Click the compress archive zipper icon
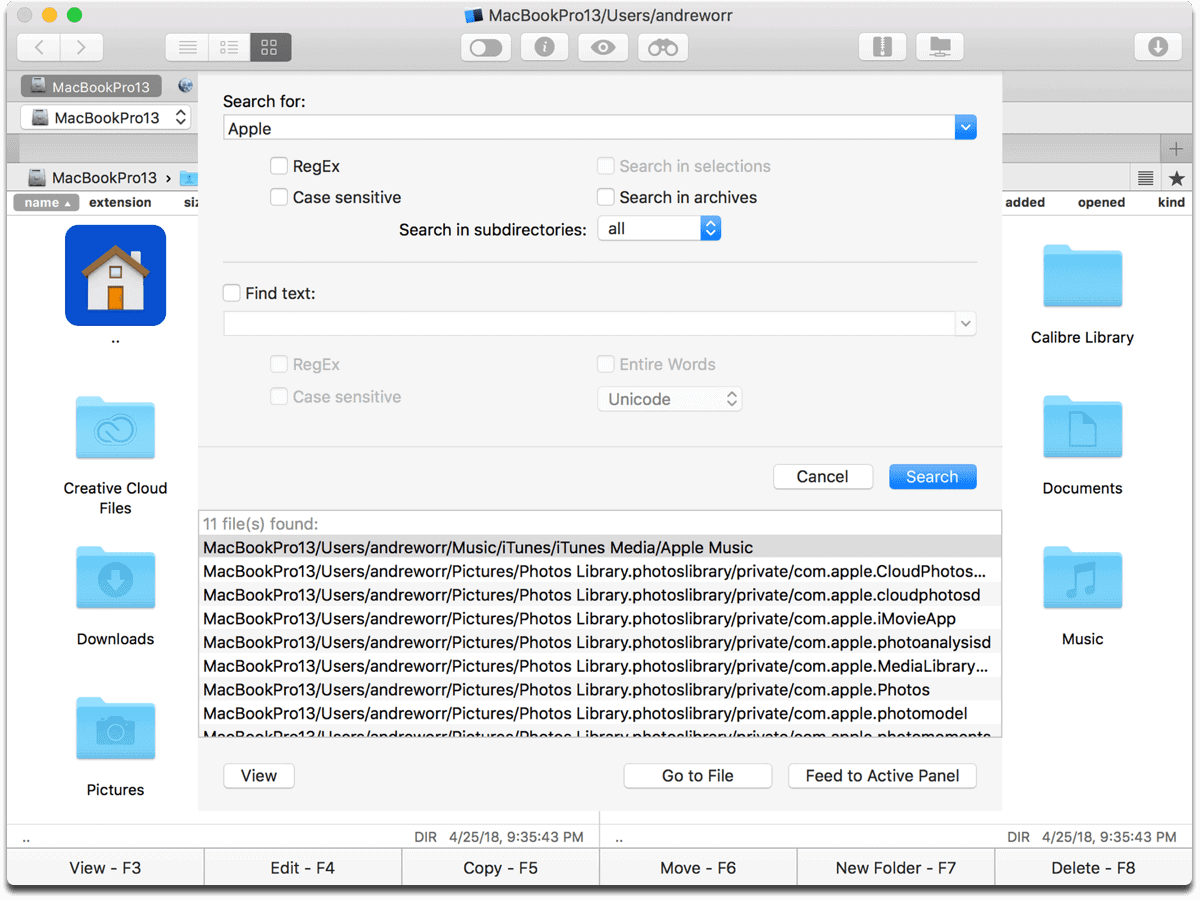Image resolution: width=1200 pixels, height=900 pixels. [x=883, y=47]
